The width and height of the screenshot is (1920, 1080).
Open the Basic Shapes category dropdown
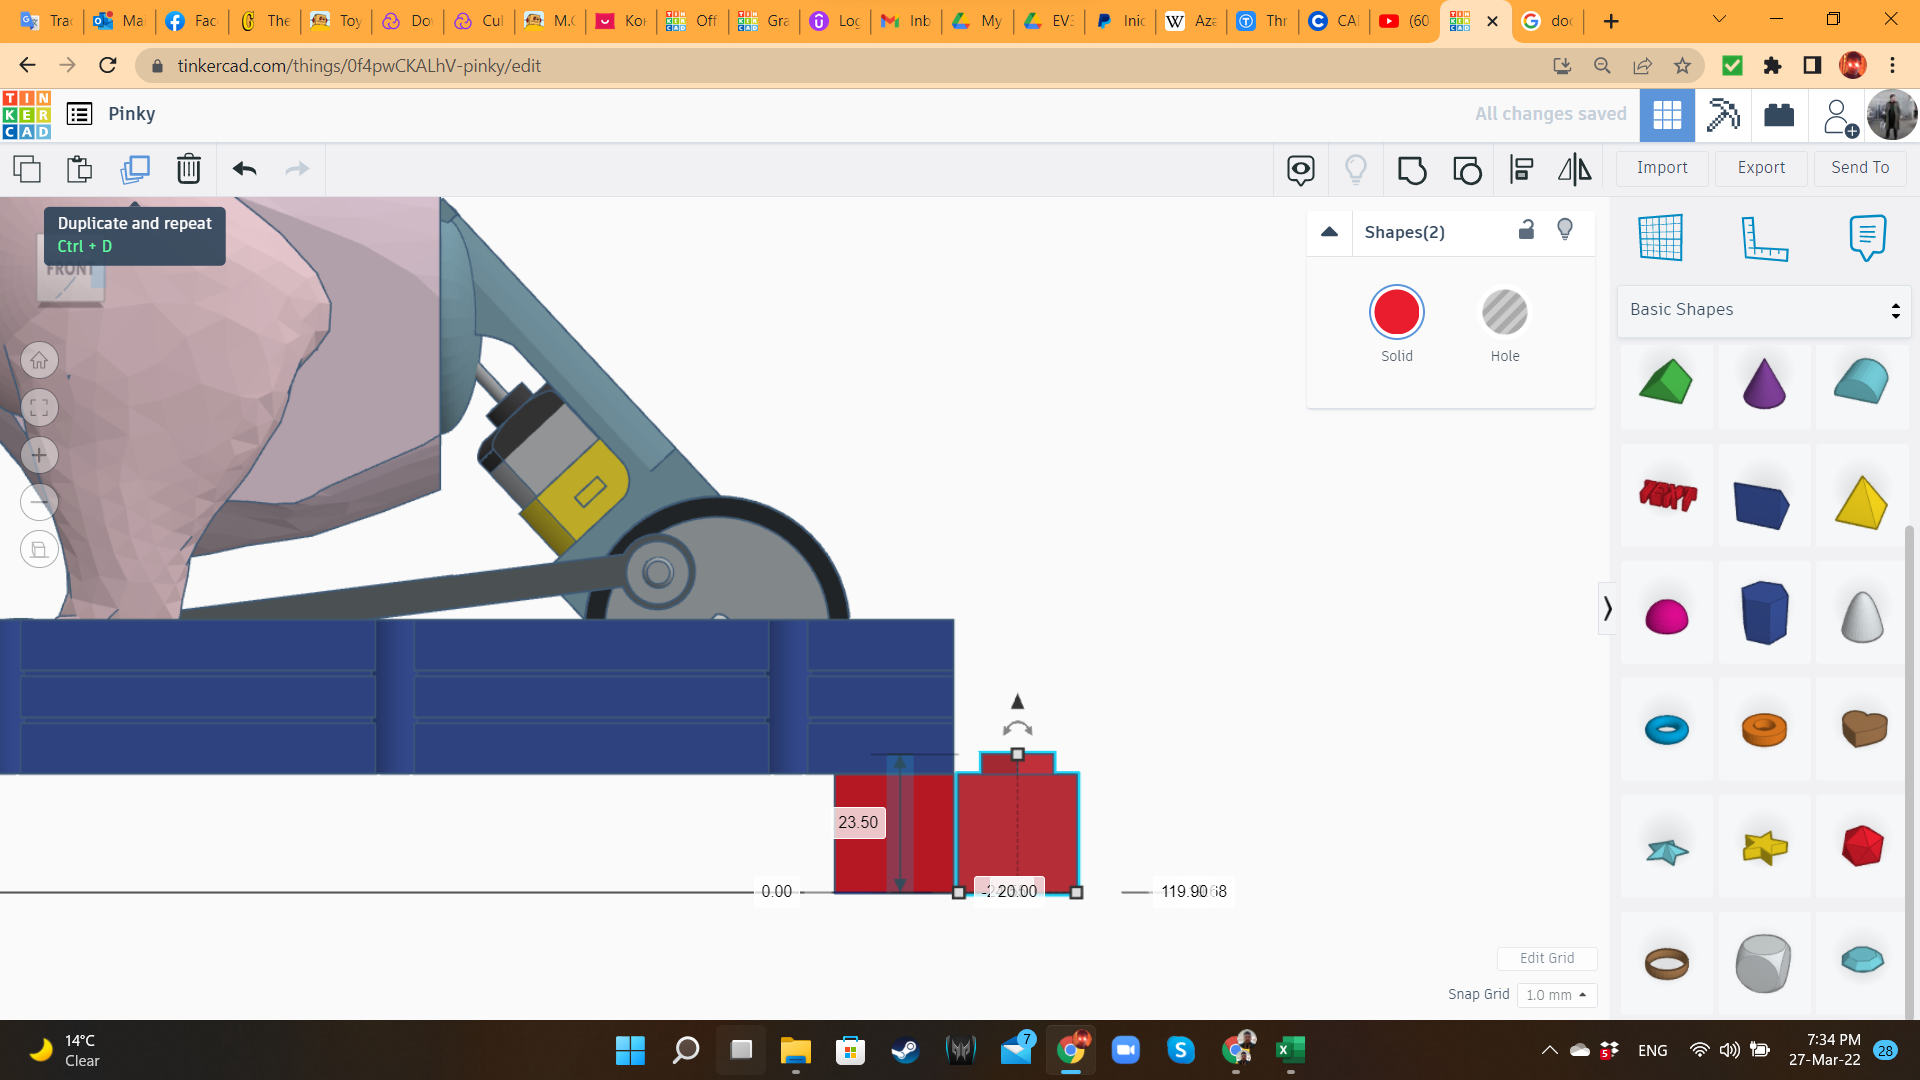(1764, 310)
